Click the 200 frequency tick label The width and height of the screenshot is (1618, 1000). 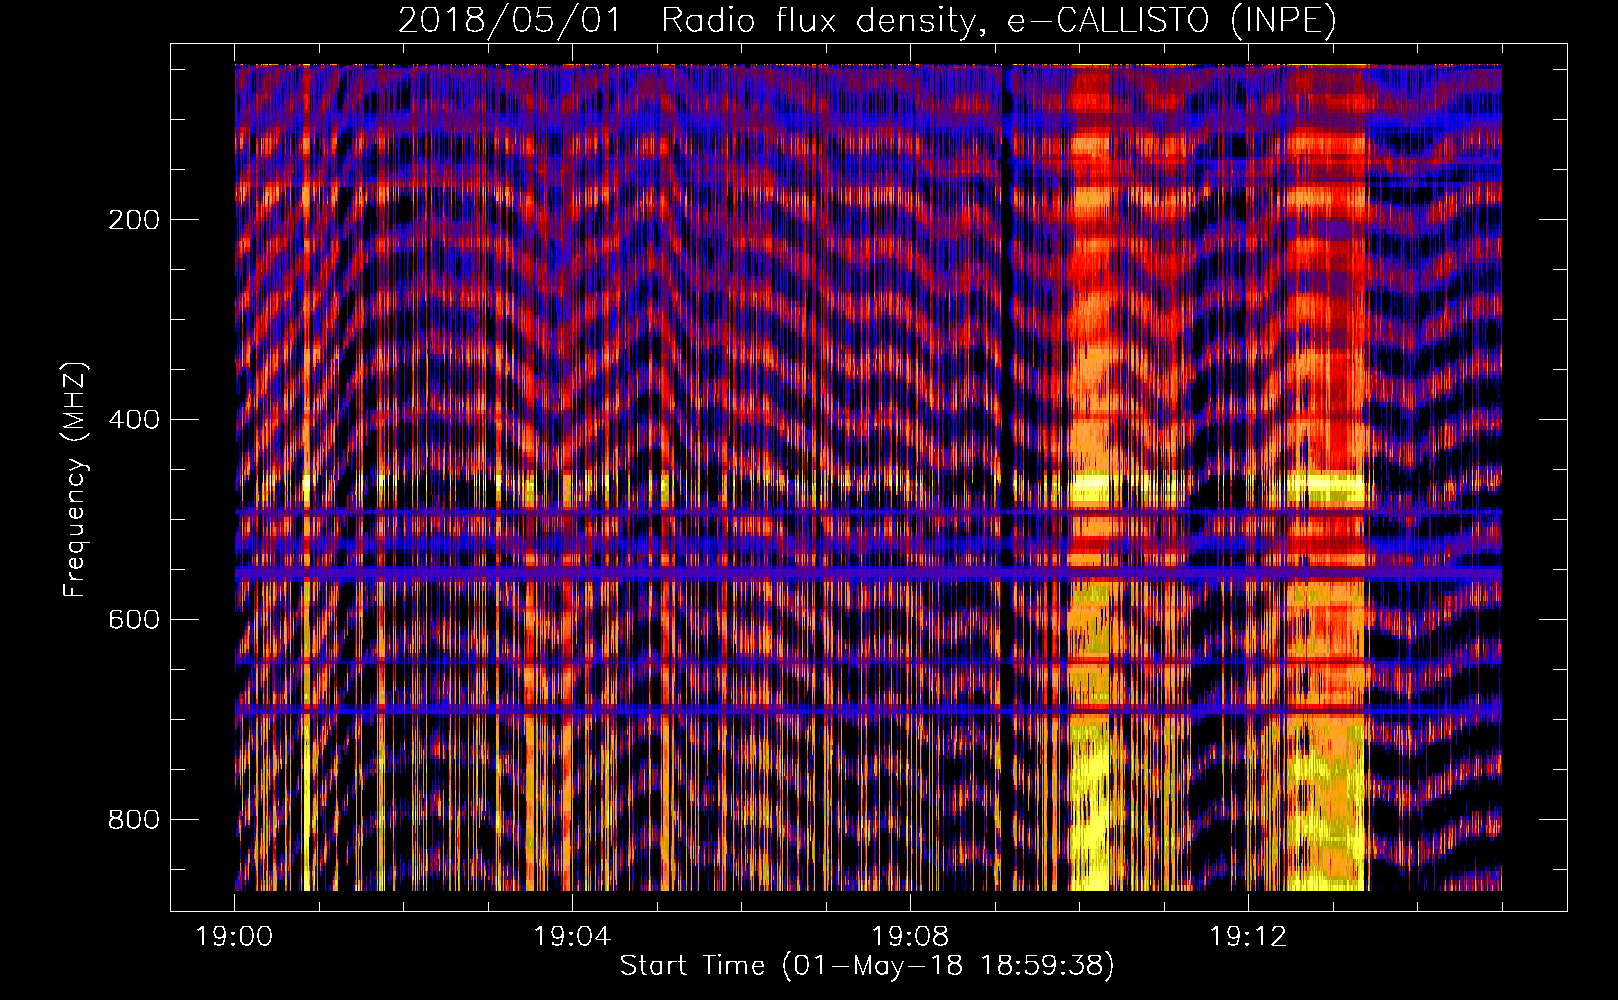pyautogui.click(x=134, y=220)
